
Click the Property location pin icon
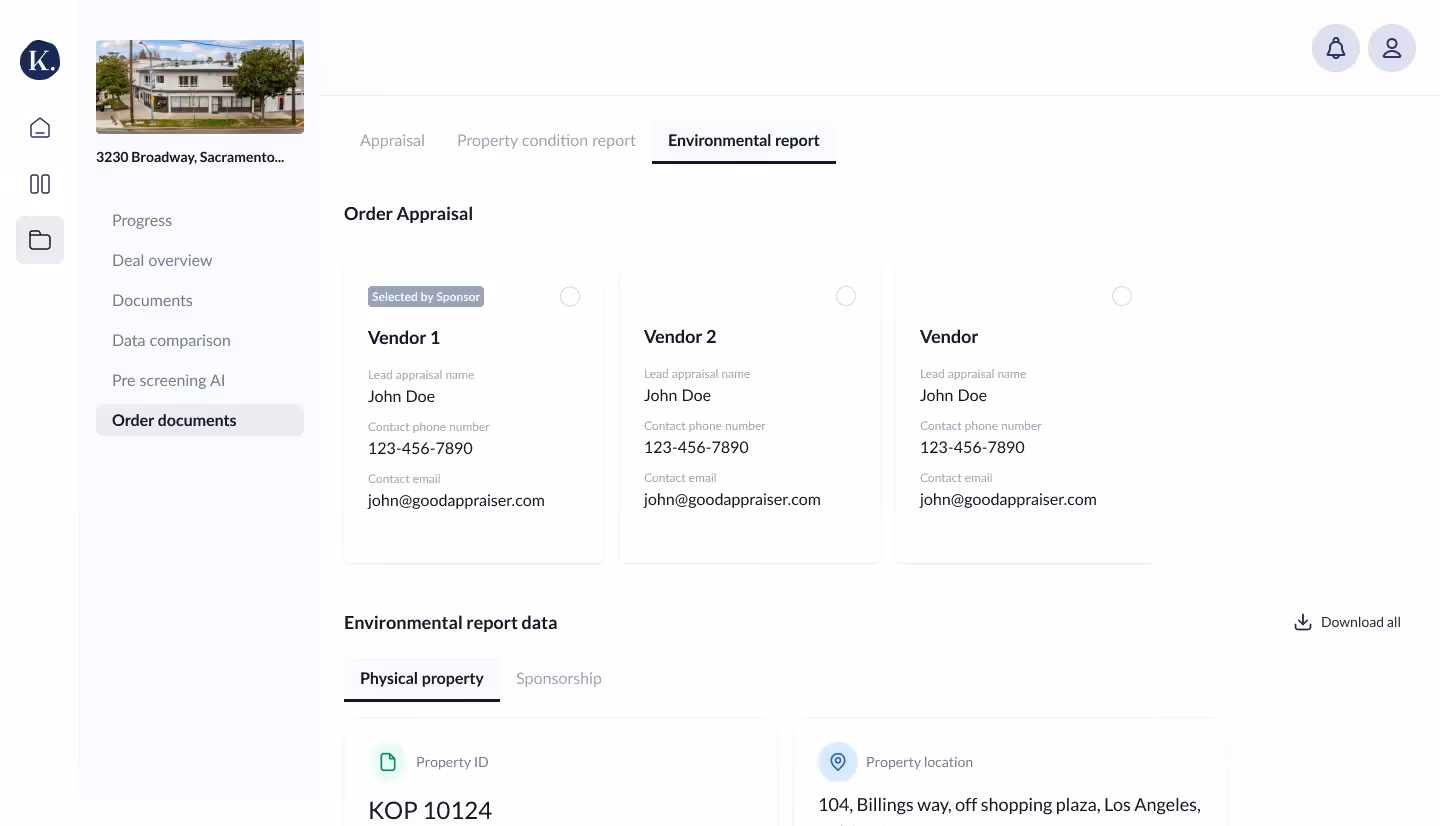(838, 761)
